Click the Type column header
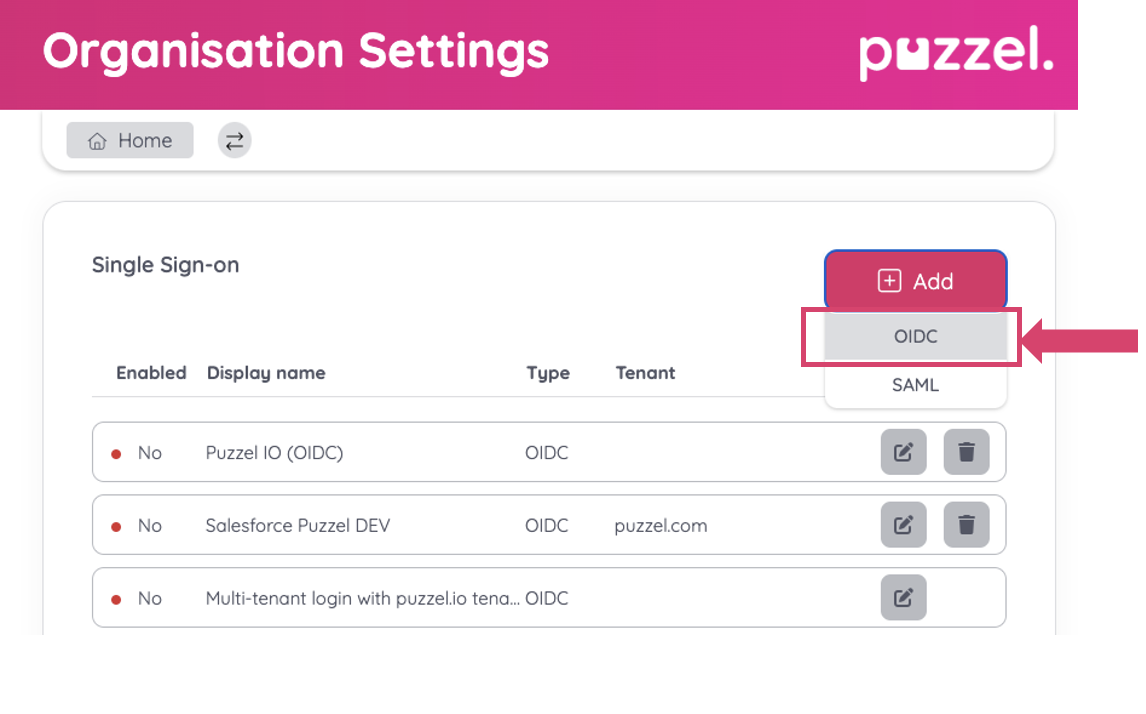The image size is (1146, 714). point(548,373)
